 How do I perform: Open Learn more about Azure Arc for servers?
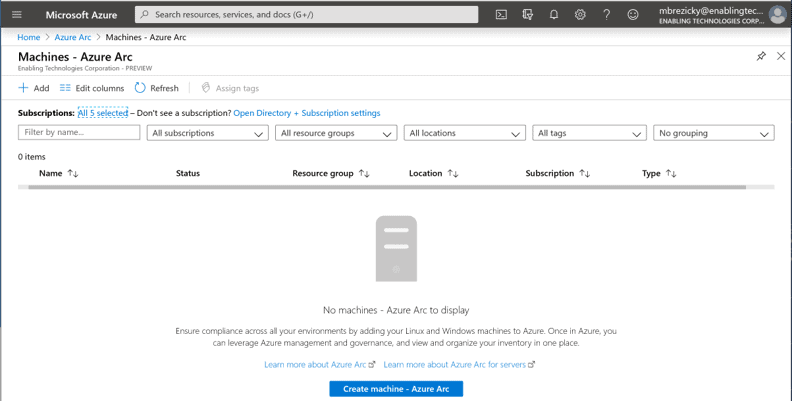pyautogui.click(x=459, y=364)
